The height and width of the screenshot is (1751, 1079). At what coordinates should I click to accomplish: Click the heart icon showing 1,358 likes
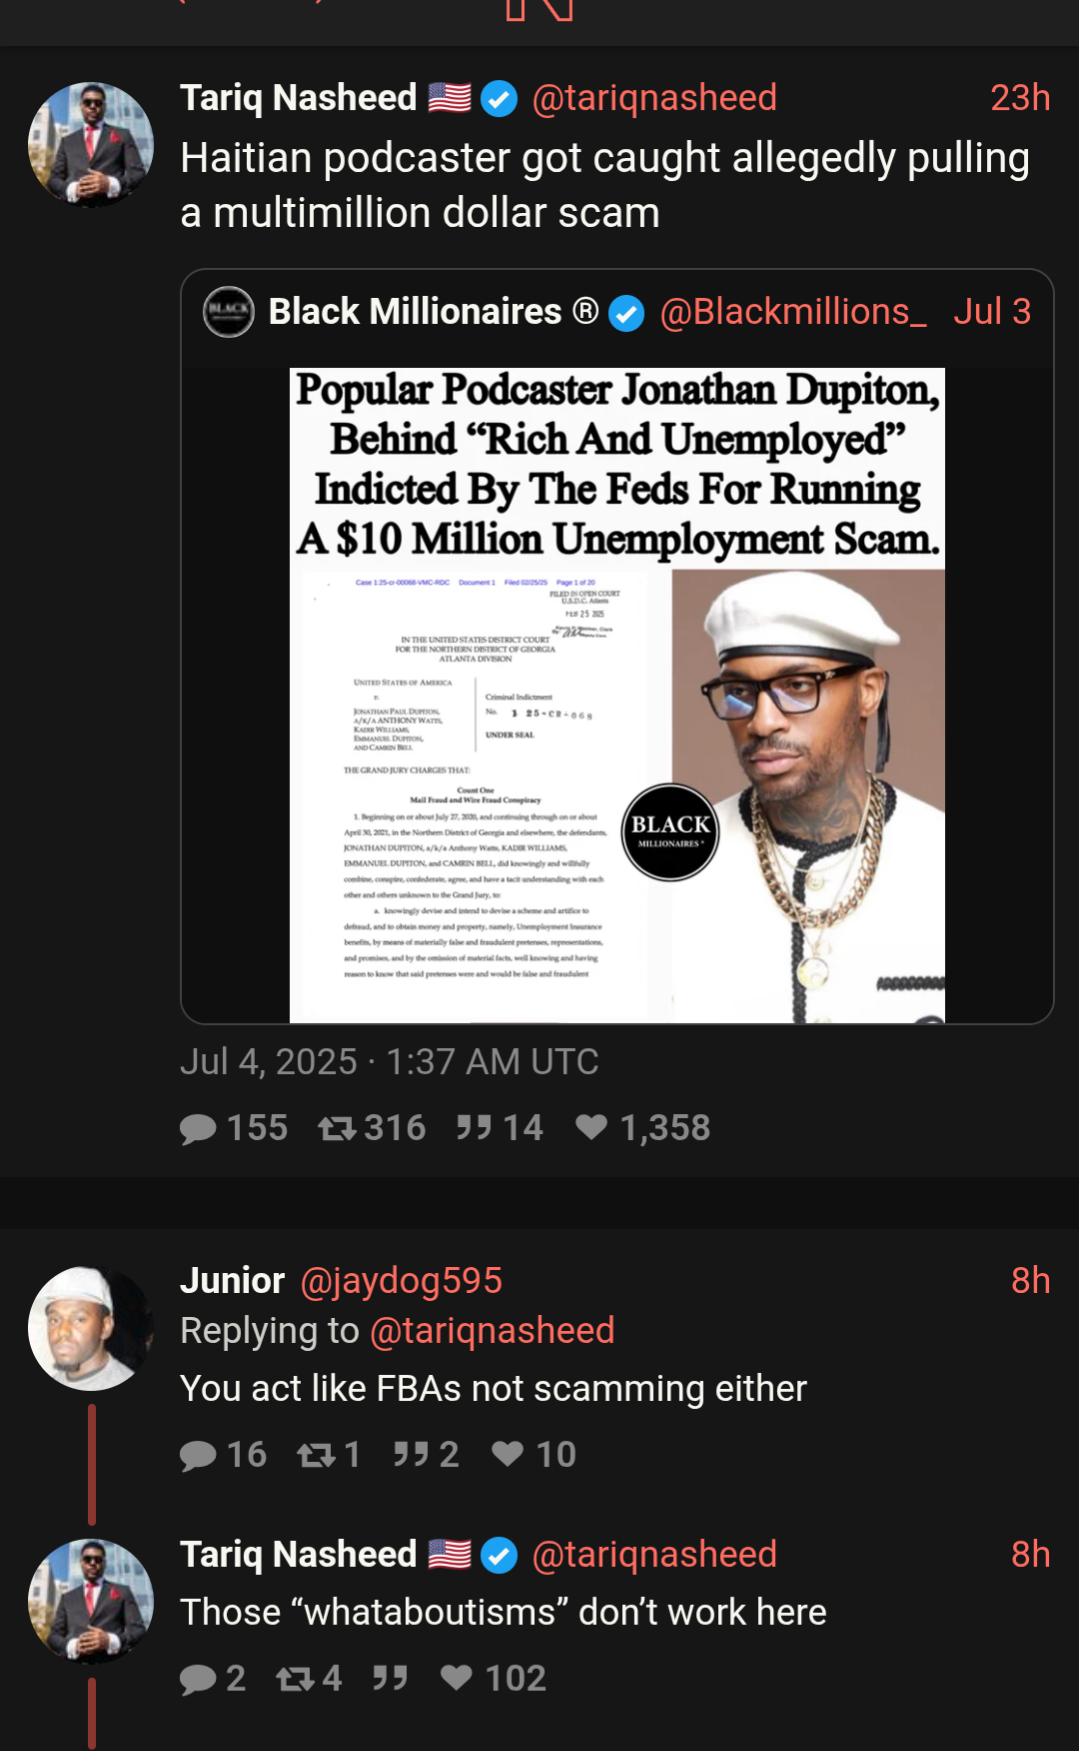click(x=591, y=1128)
